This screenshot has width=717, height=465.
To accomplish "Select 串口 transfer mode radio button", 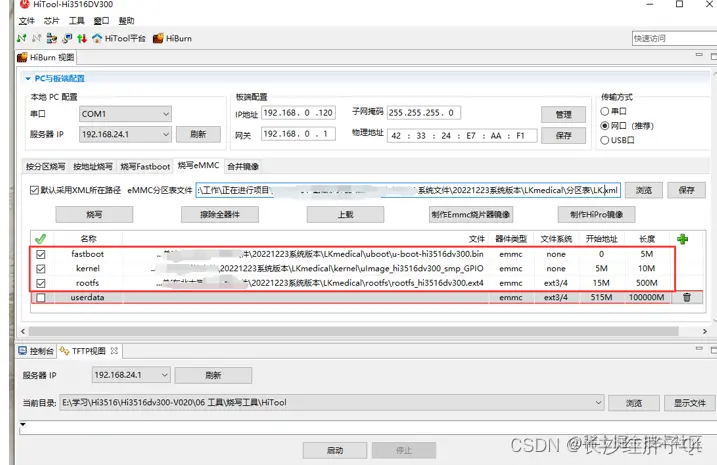I will tap(605, 111).
